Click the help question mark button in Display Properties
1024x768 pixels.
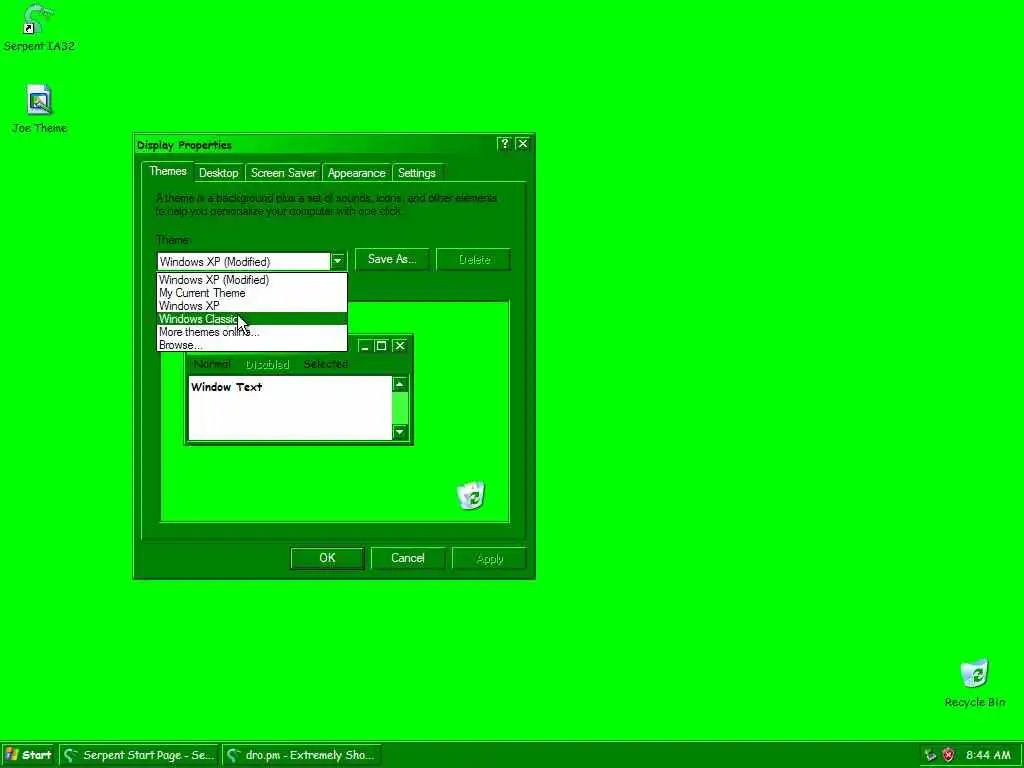point(504,144)
